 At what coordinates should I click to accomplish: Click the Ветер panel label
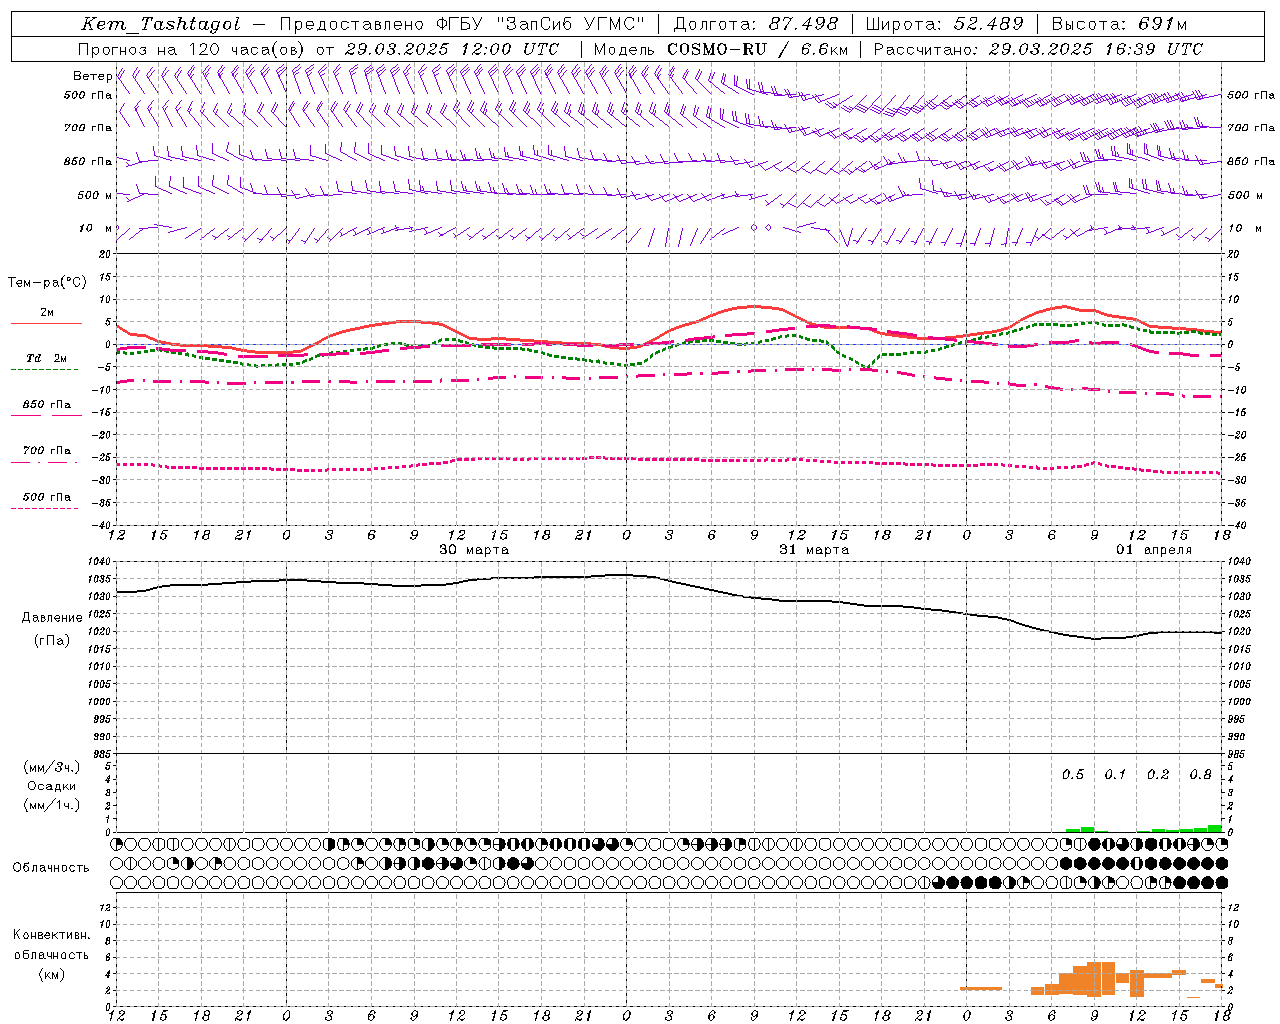click(x=92, y=76)
